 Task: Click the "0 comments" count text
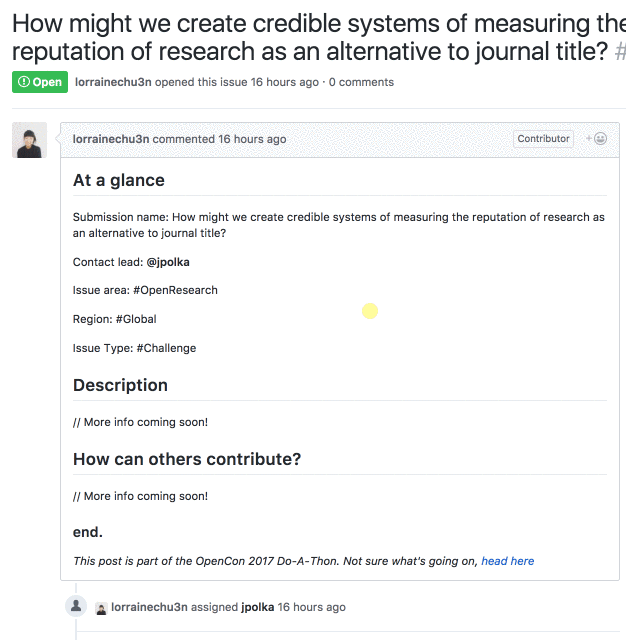pyautogui.click(x=361, y=82)
